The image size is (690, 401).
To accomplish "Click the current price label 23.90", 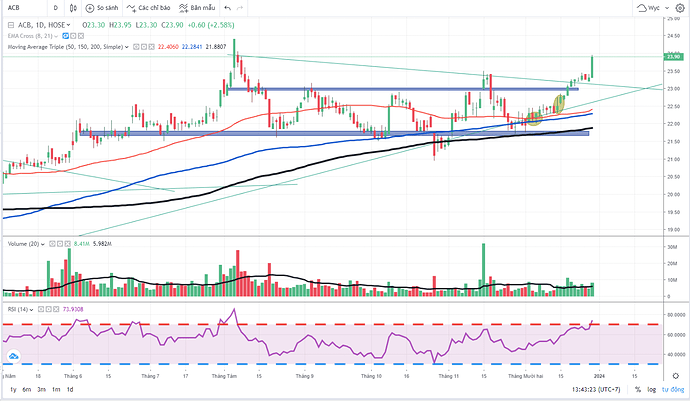I will click(x=674, y=57).
